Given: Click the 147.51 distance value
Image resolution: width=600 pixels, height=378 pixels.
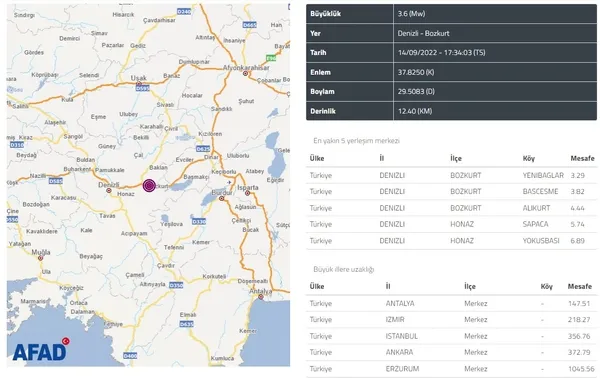Looking at the screenshot, I should pos(579,303).
